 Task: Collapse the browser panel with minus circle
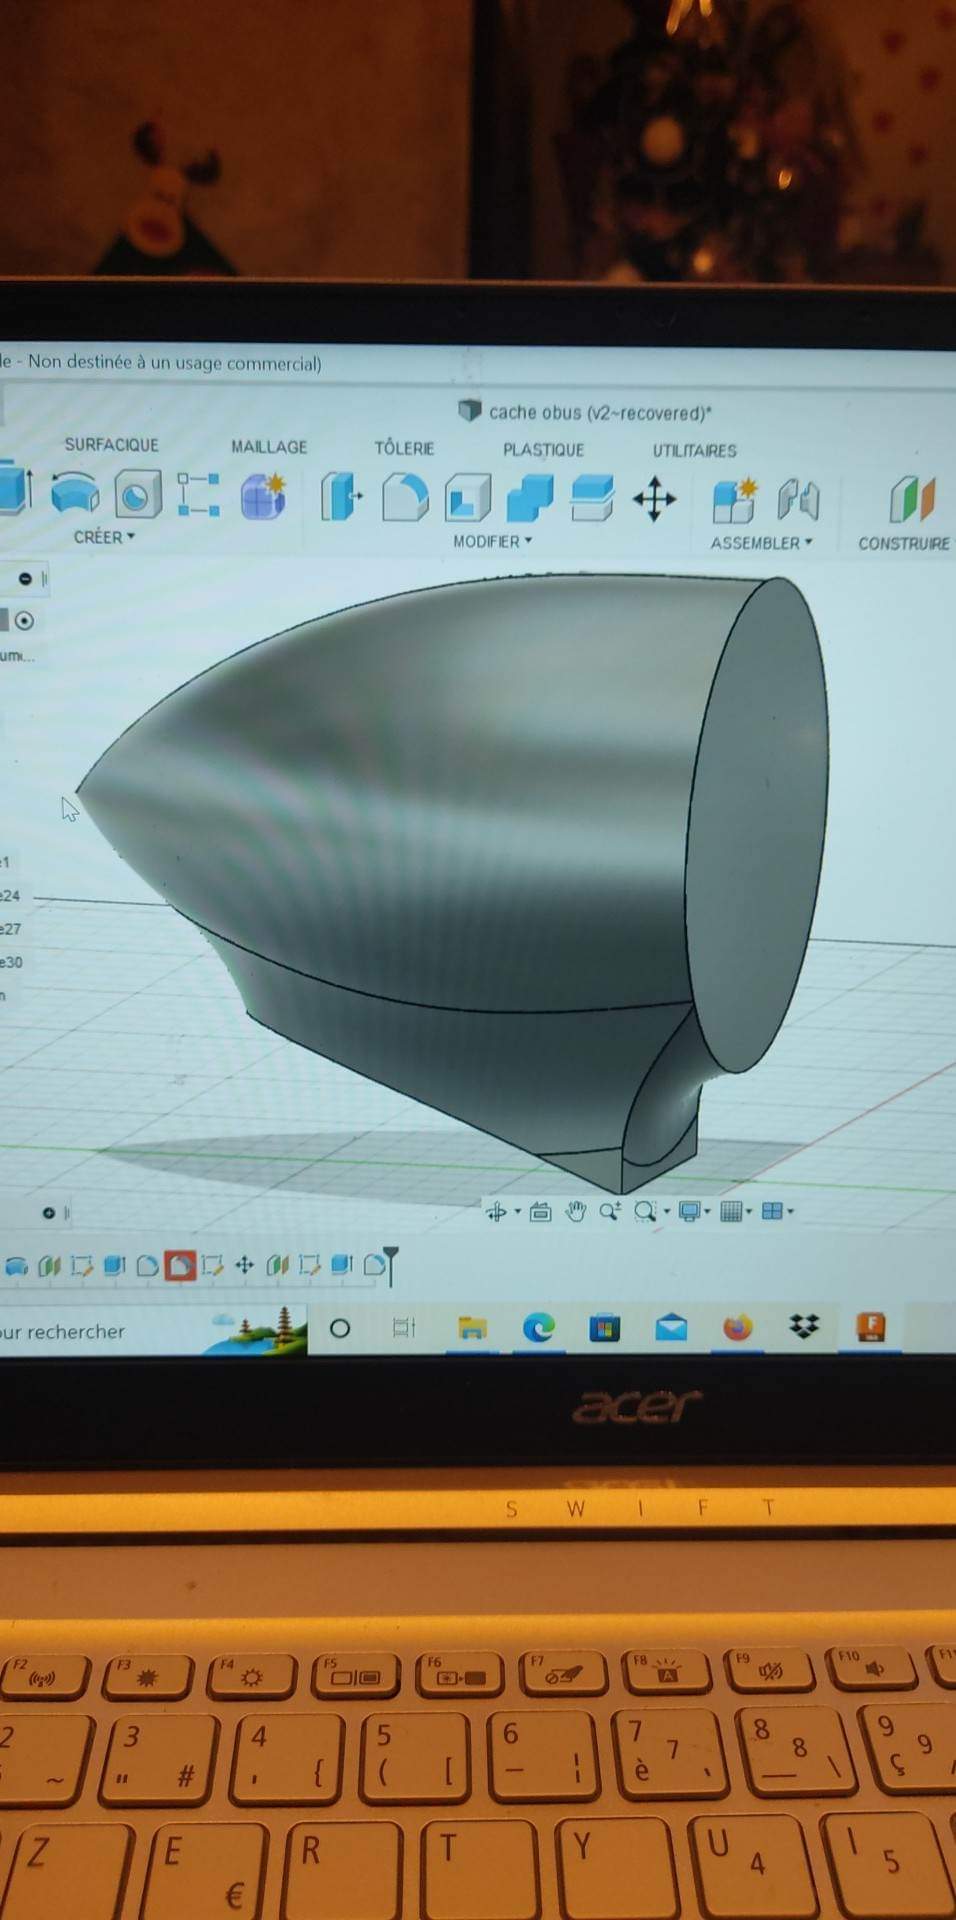[x=25, y=579]
